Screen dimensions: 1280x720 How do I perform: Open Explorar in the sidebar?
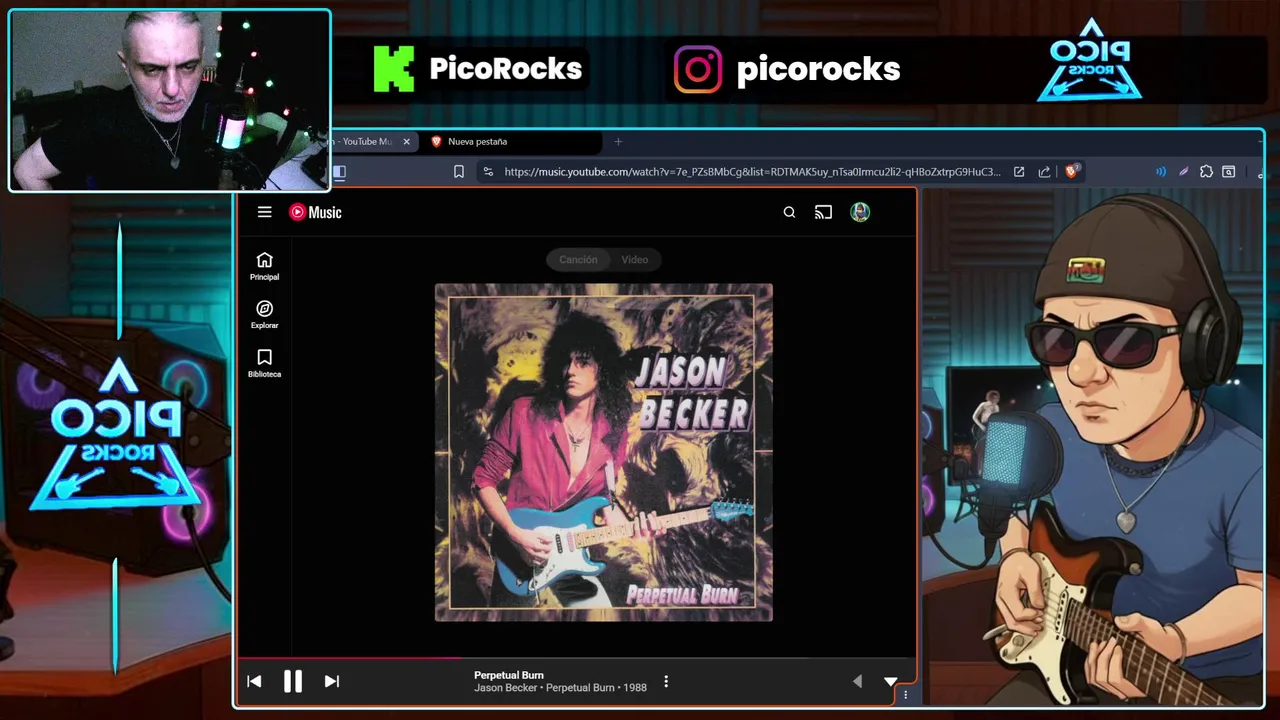click(x=264, y=315)
